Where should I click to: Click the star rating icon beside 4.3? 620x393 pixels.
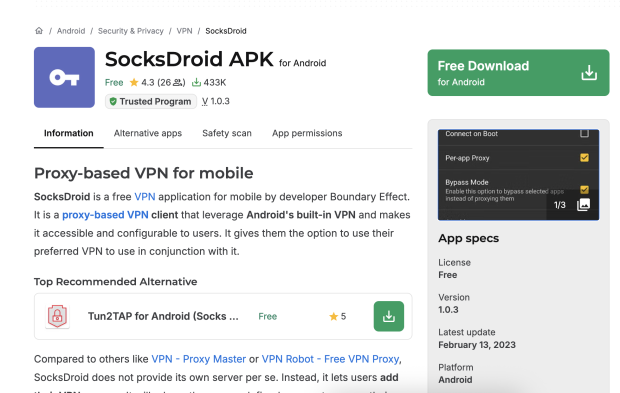pos(134,82)
